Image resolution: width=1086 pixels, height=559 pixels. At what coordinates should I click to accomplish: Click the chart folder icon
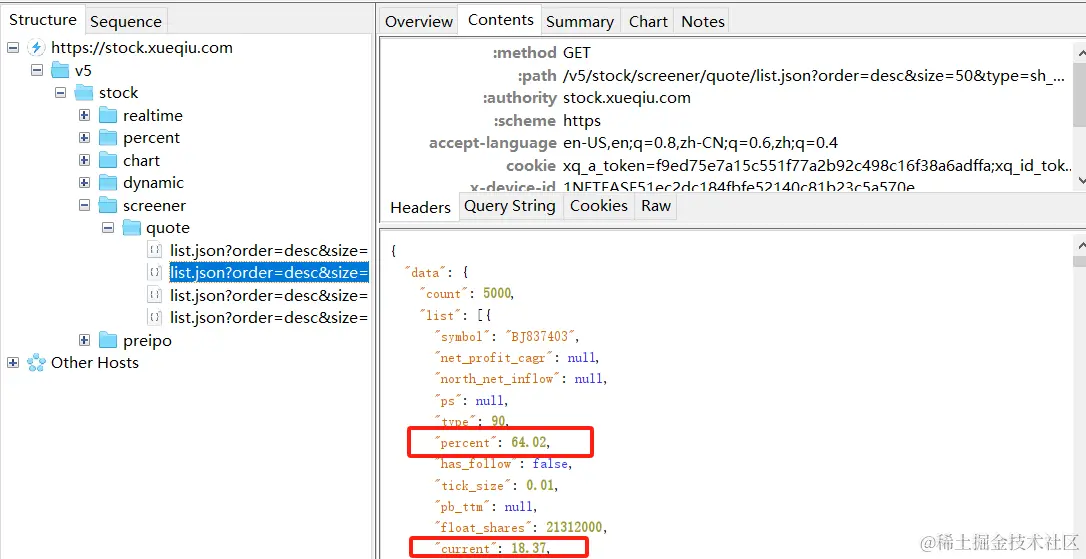pos(108,161)
